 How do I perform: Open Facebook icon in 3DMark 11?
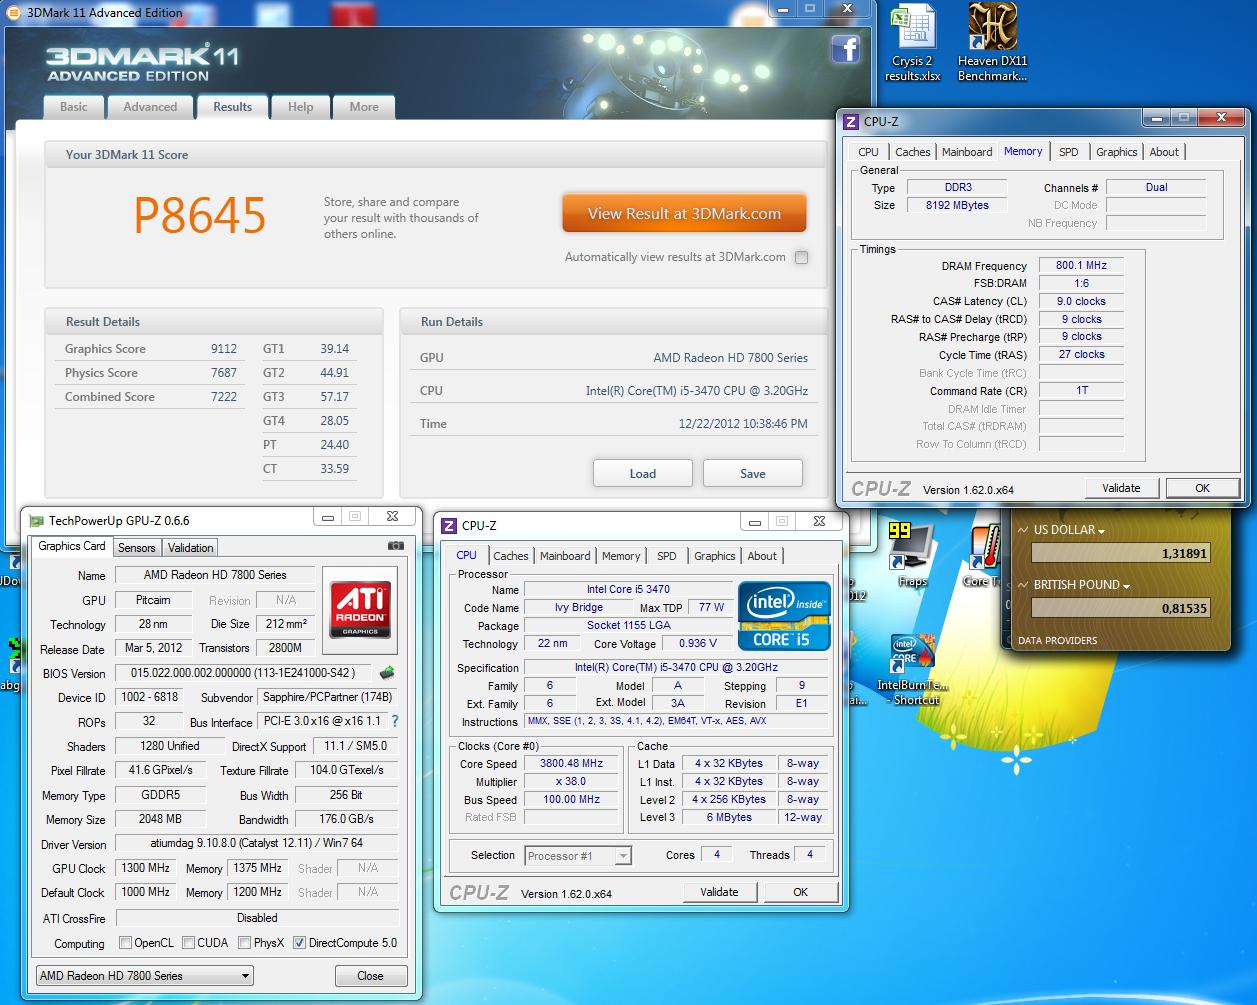pyautogui.click(x=845, y=48)
